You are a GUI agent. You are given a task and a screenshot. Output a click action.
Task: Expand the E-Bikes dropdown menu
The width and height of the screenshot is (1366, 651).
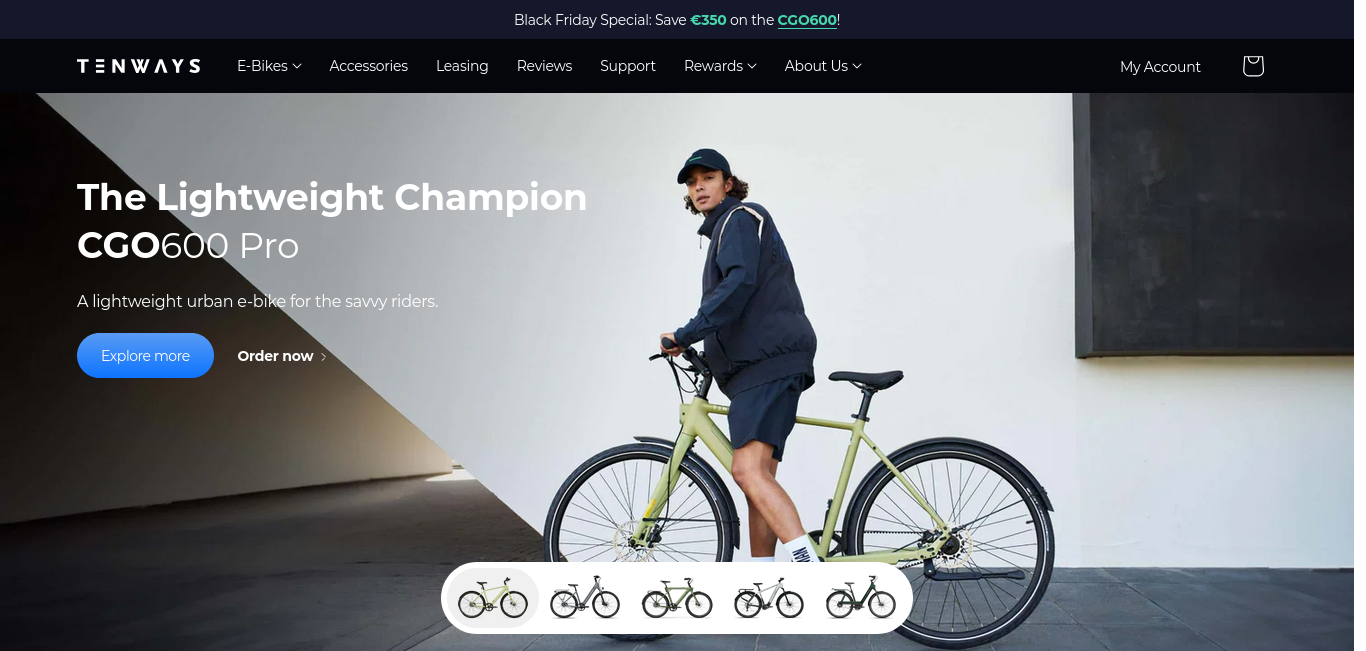[269, 66]
